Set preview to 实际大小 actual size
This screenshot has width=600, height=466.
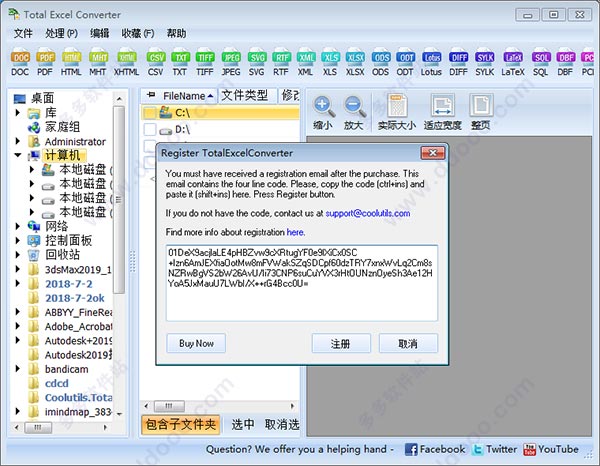(397, 112)
